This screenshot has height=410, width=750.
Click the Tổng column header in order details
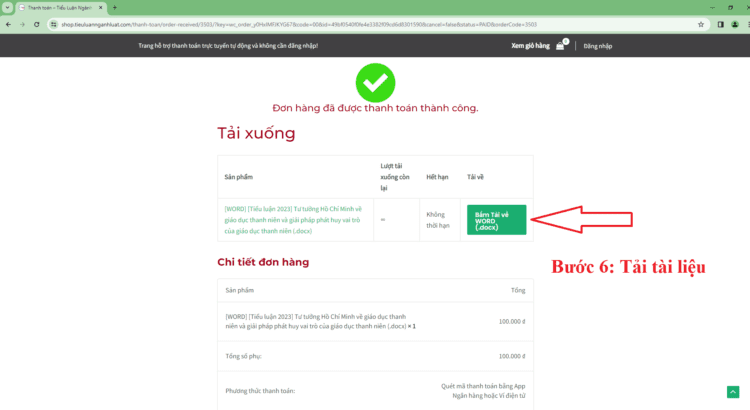coord(518,290)
